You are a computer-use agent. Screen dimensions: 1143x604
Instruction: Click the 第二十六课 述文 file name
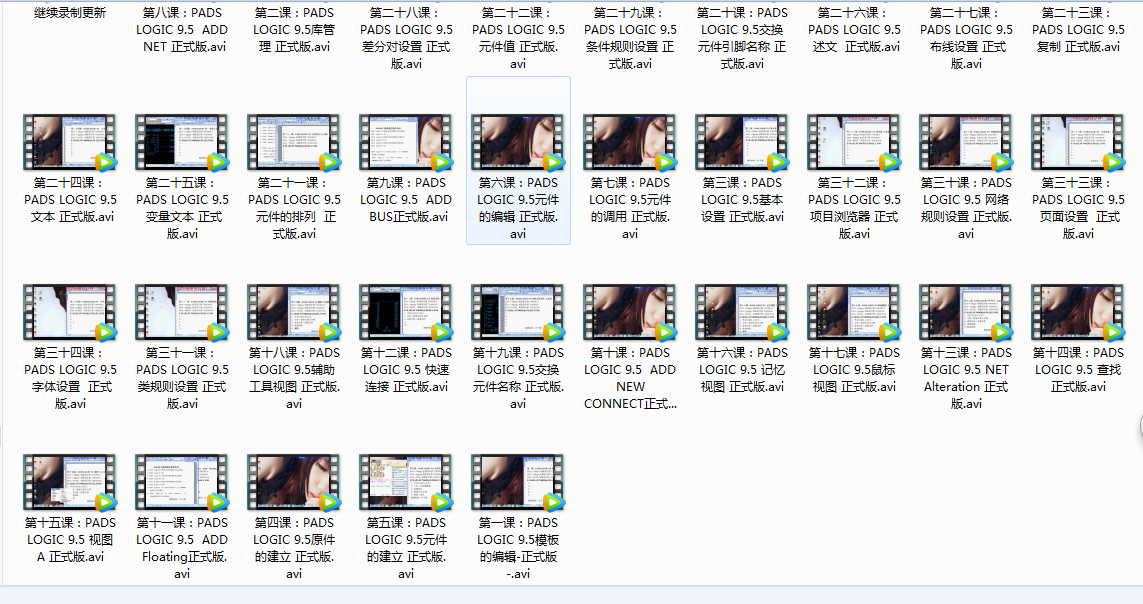click(854, 29)
